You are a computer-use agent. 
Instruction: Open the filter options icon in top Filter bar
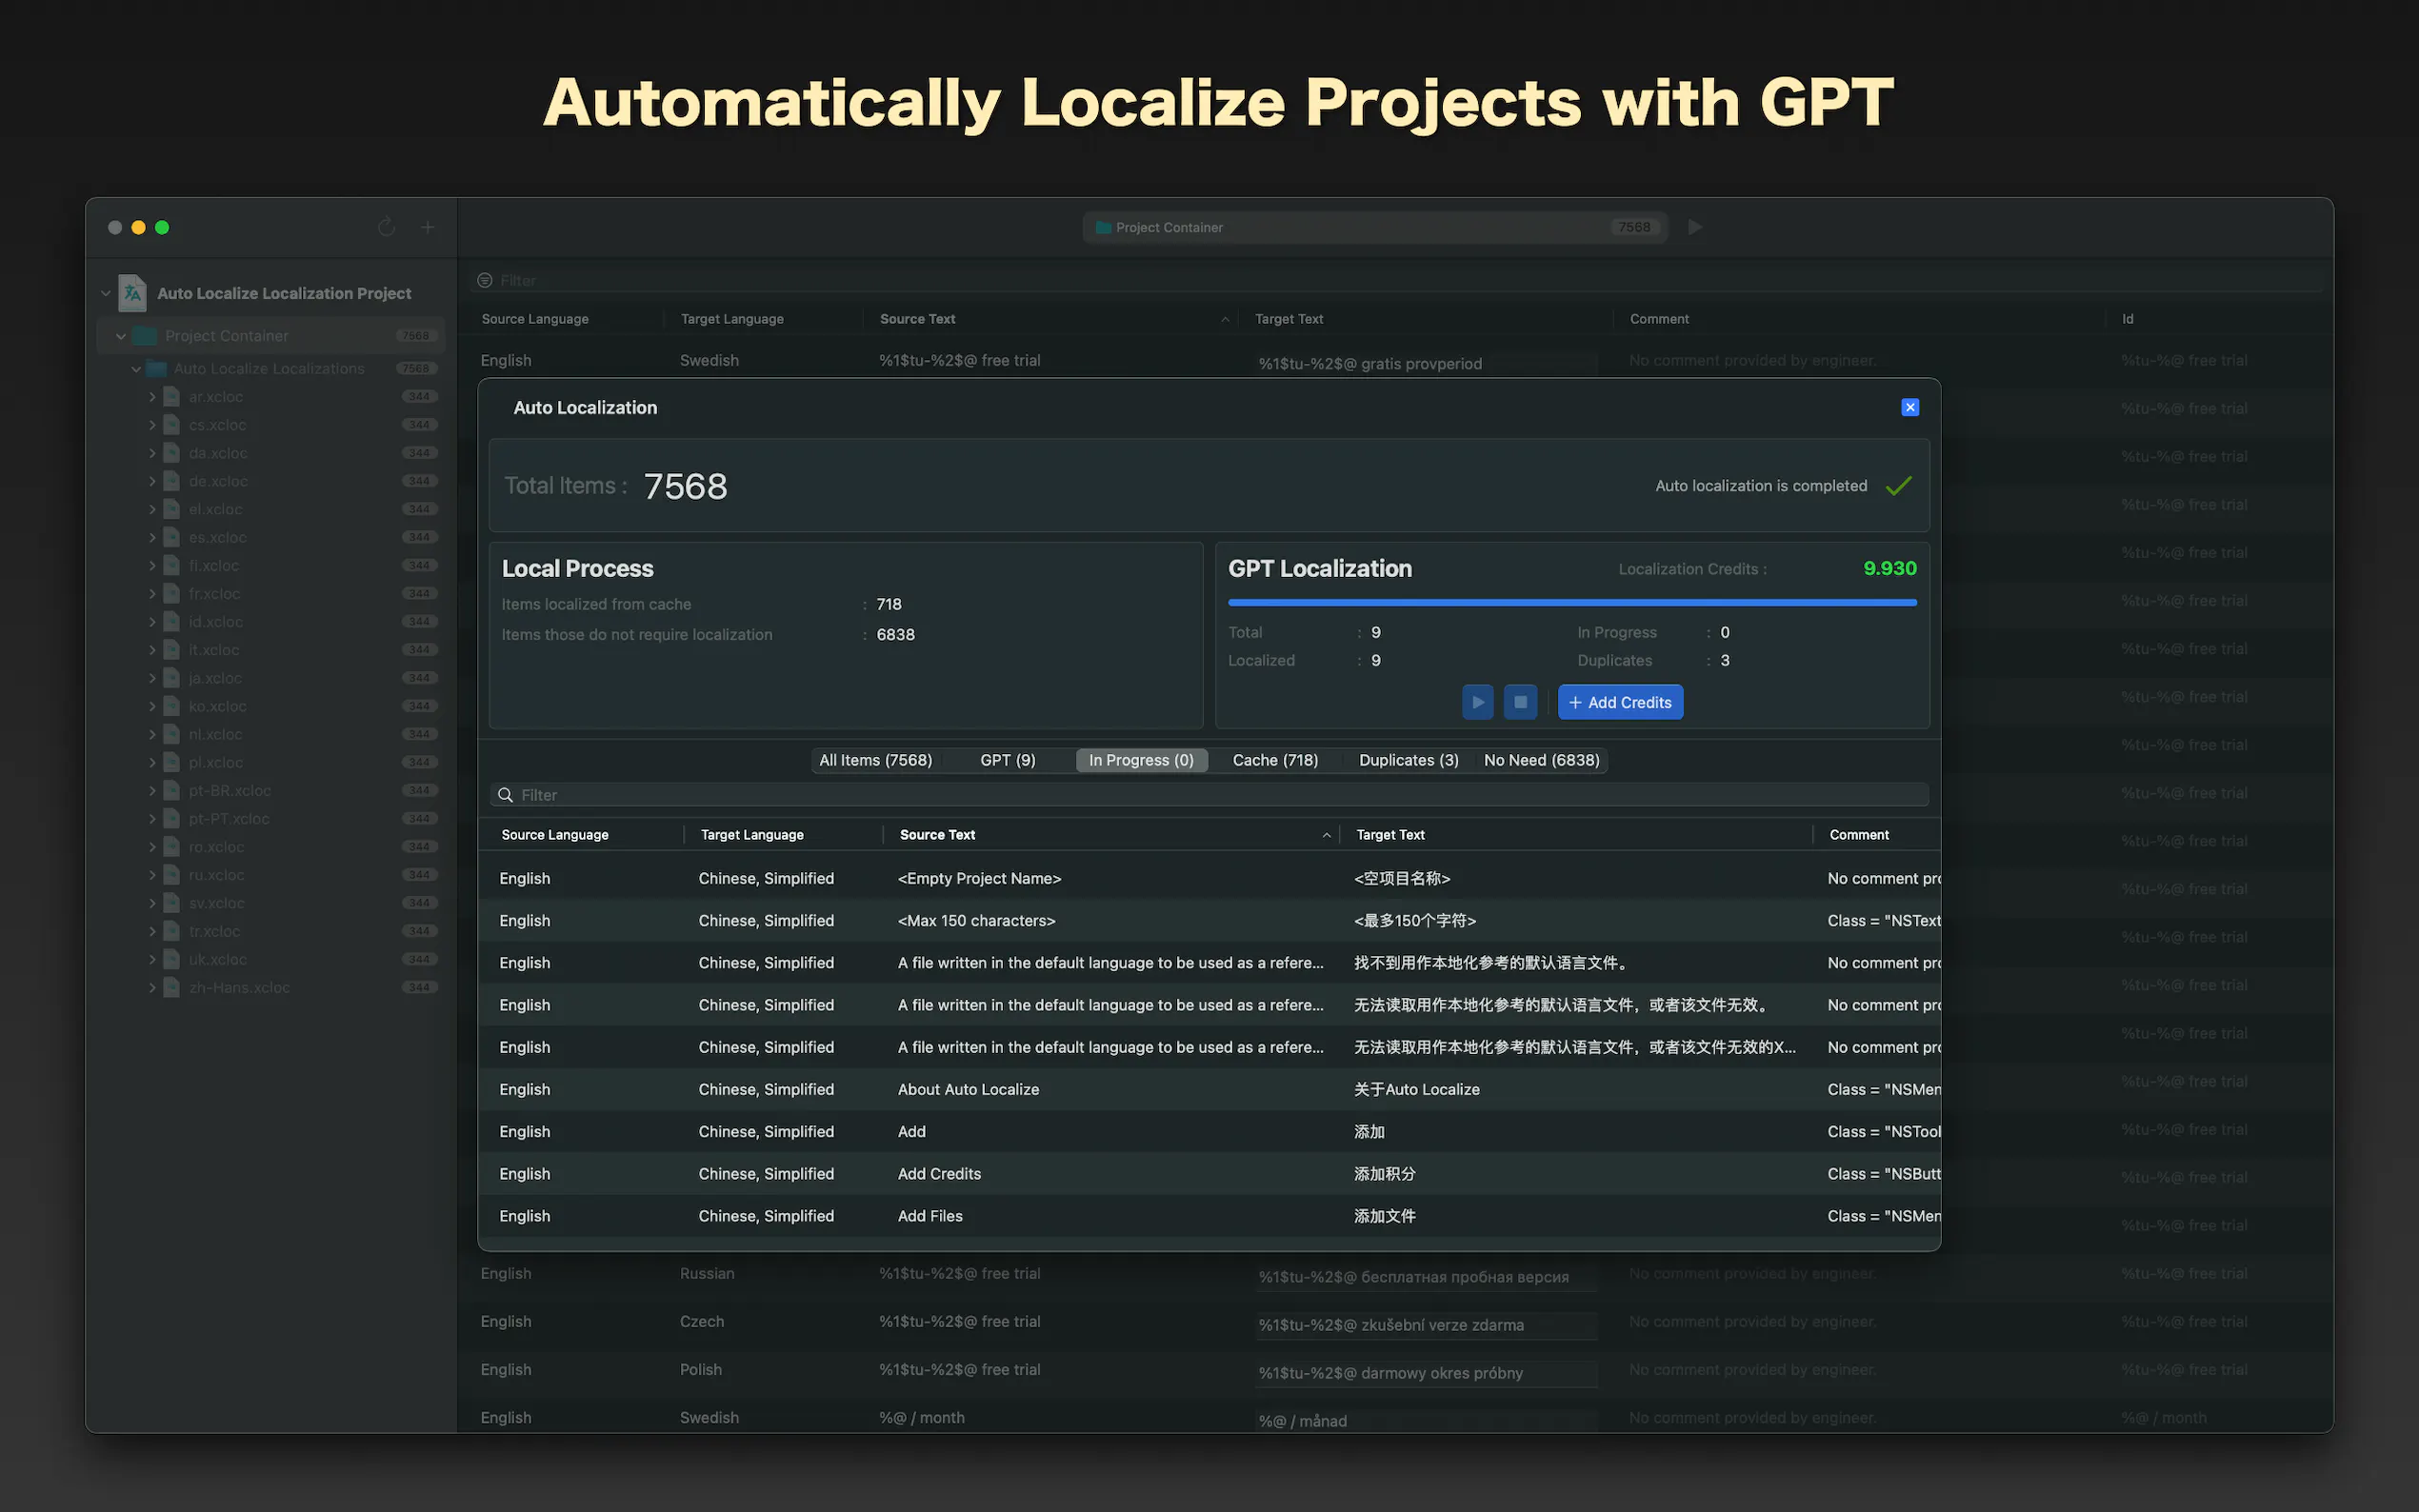[x=485, y=280]
